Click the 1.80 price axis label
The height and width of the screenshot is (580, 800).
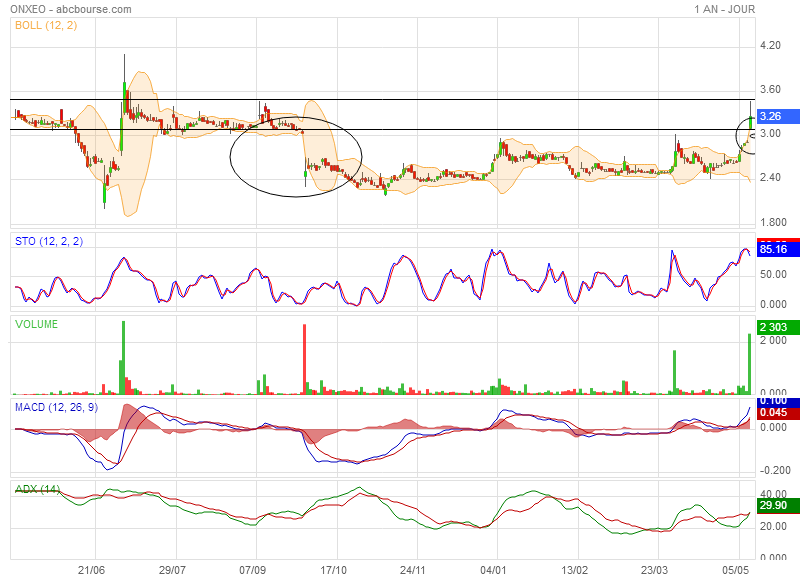770,222
